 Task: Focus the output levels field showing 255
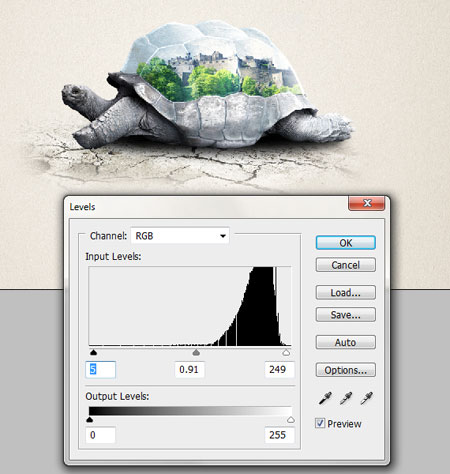click(x=279, y=435)
